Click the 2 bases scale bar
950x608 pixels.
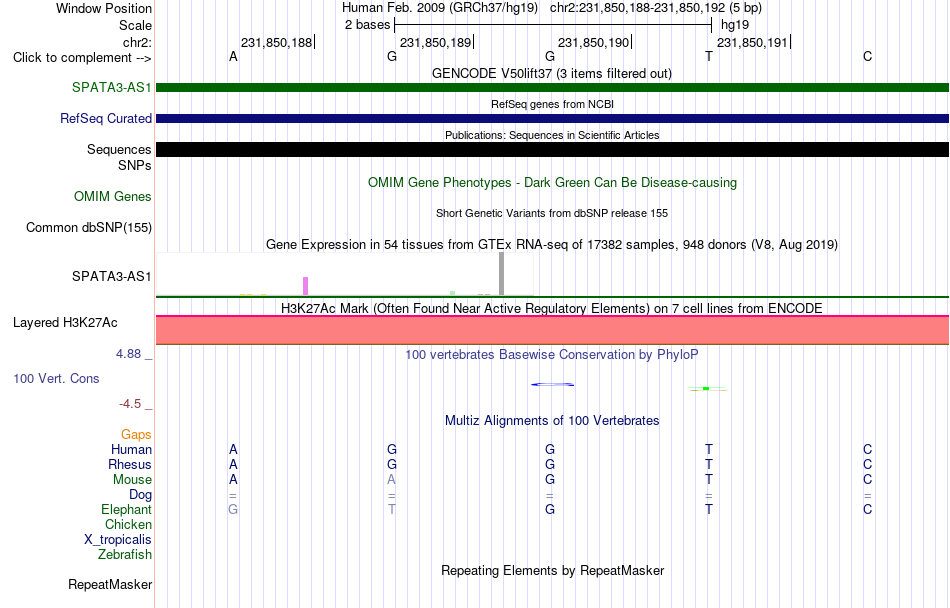pyautogui.click(x=553, y=25)
